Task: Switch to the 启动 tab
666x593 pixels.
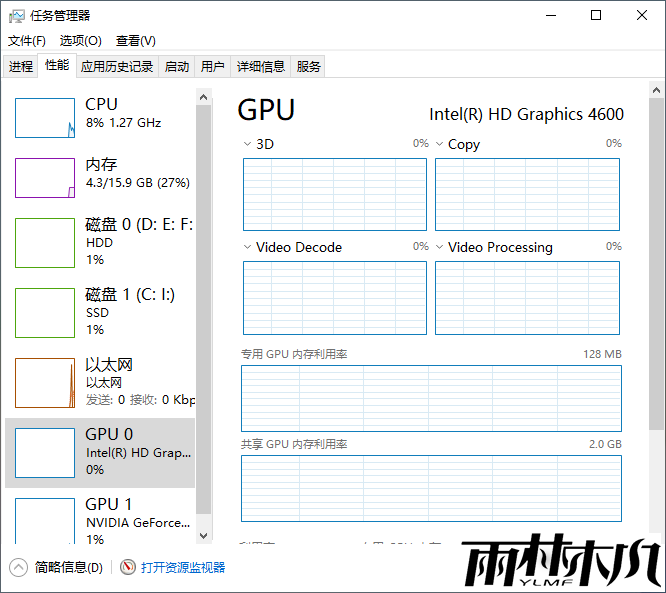Action: coord(177,66)
